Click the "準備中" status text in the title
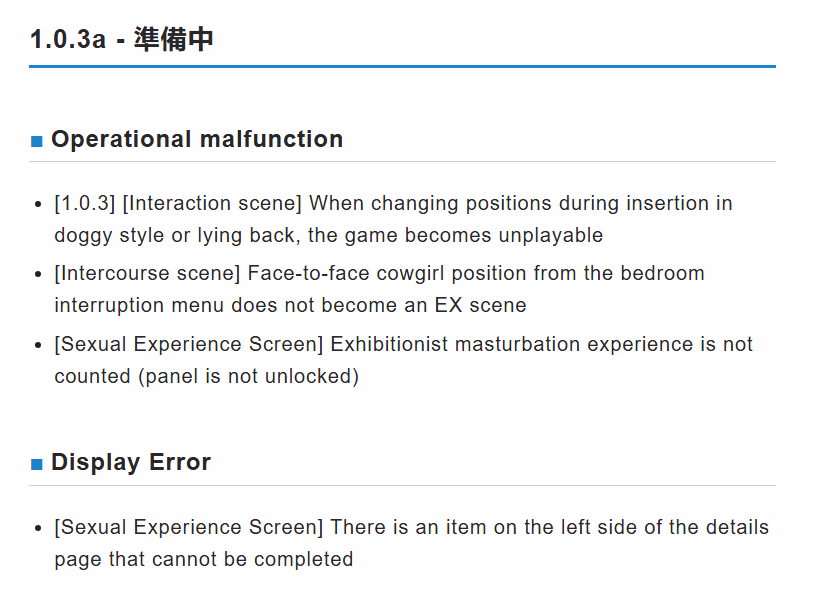Image resolution: width=835 pixels, height=603 pixels. [x=173, y=40]
